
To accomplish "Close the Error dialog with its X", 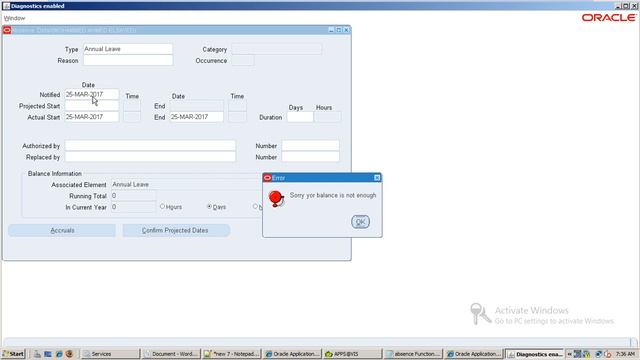I will click(x=377, y=178).
